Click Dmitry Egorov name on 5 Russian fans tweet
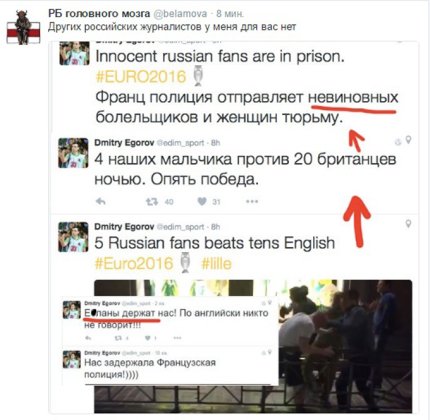 click(x=124, y=227)
